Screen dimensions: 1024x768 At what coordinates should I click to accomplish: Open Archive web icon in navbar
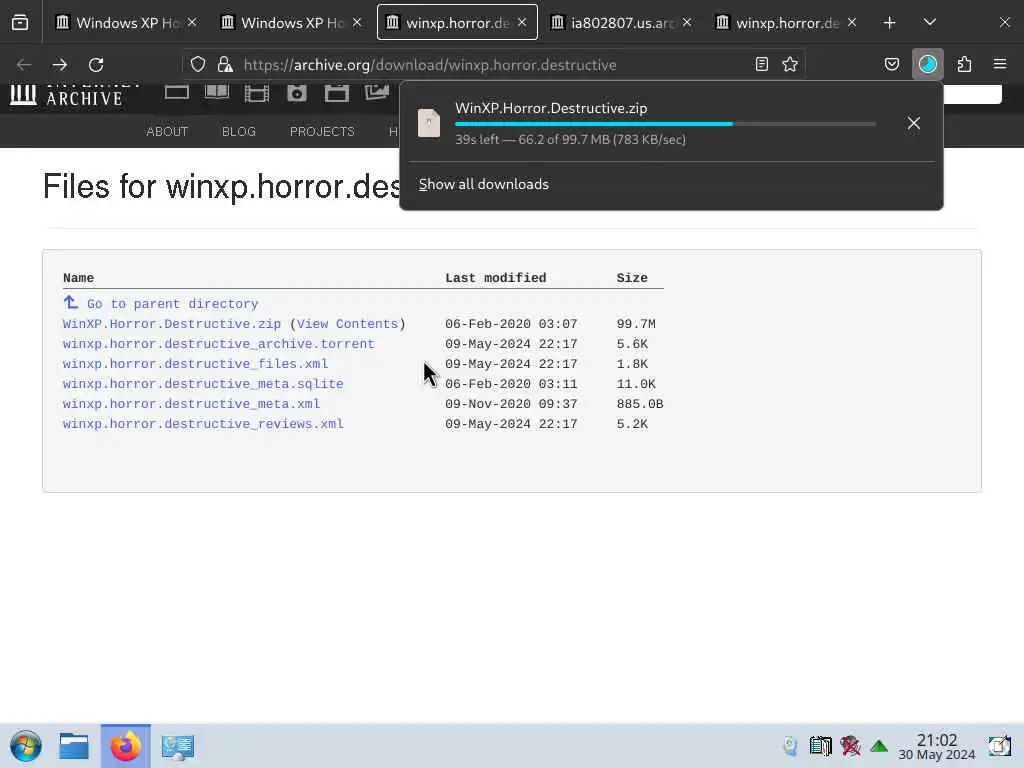coord(176,93)
